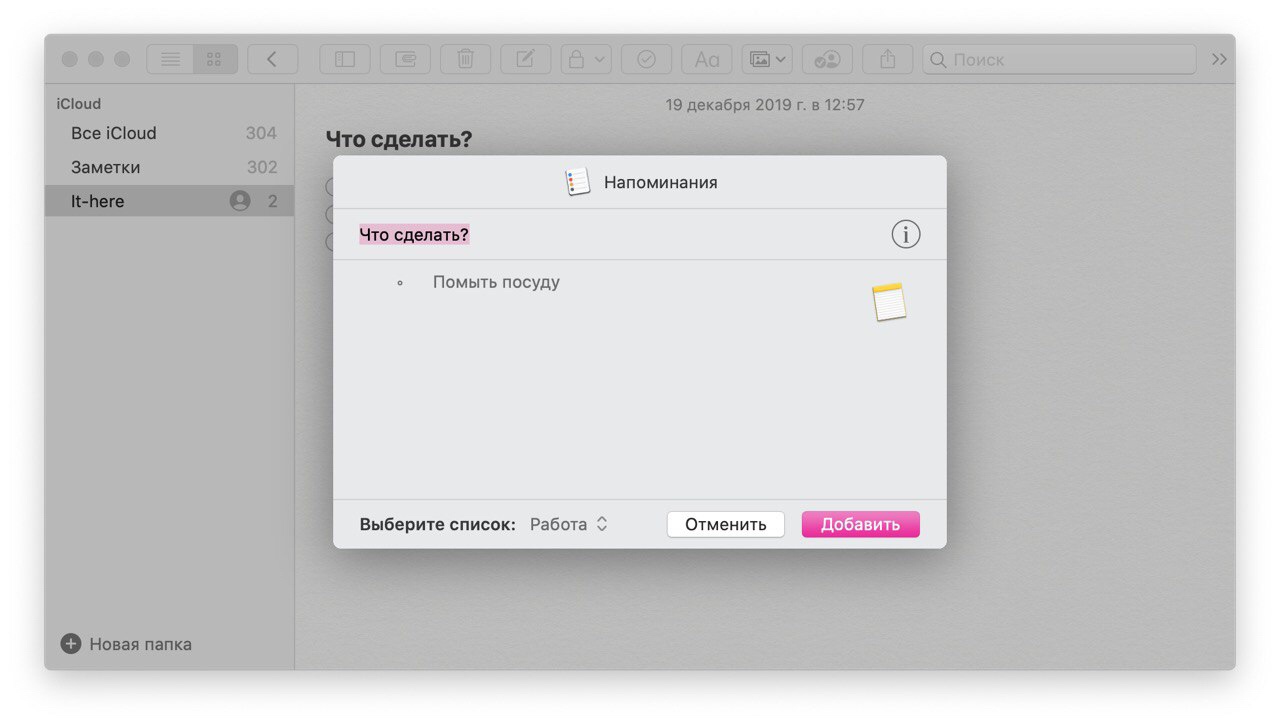Click the add people collaboration icon
1280x725 pixels.
tap(827, 60)
